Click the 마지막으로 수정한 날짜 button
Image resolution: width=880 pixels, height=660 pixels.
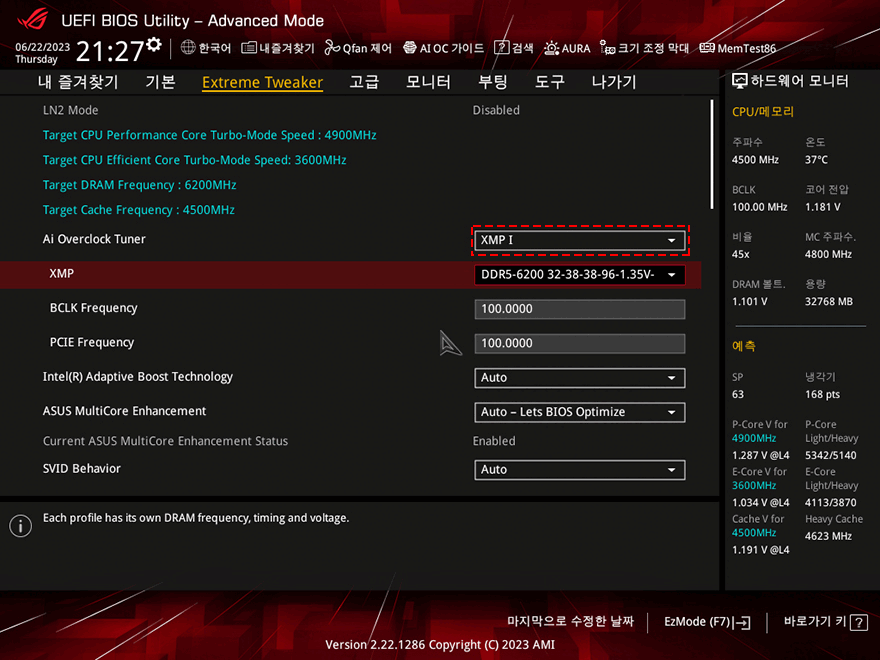pyautogui.click(x=570, y=621)
